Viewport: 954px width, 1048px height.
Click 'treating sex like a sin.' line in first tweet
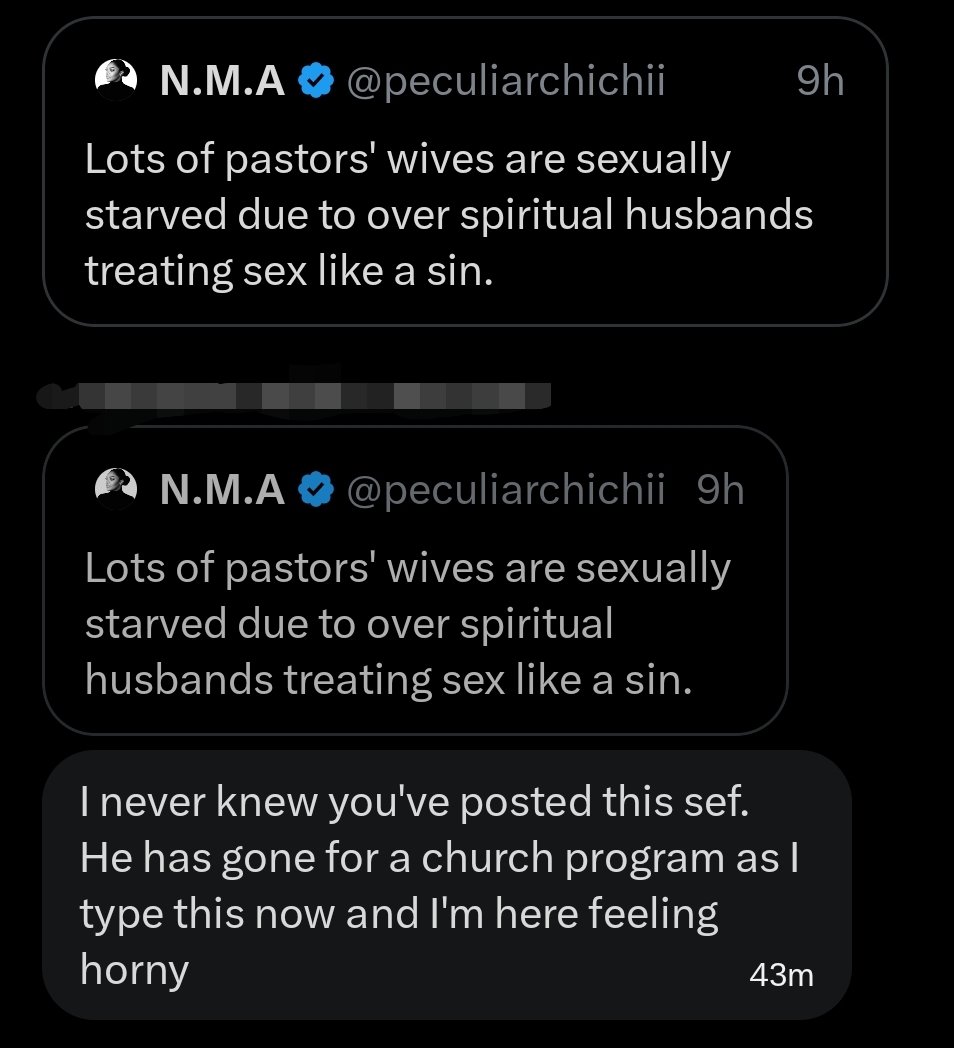point(290,271)
